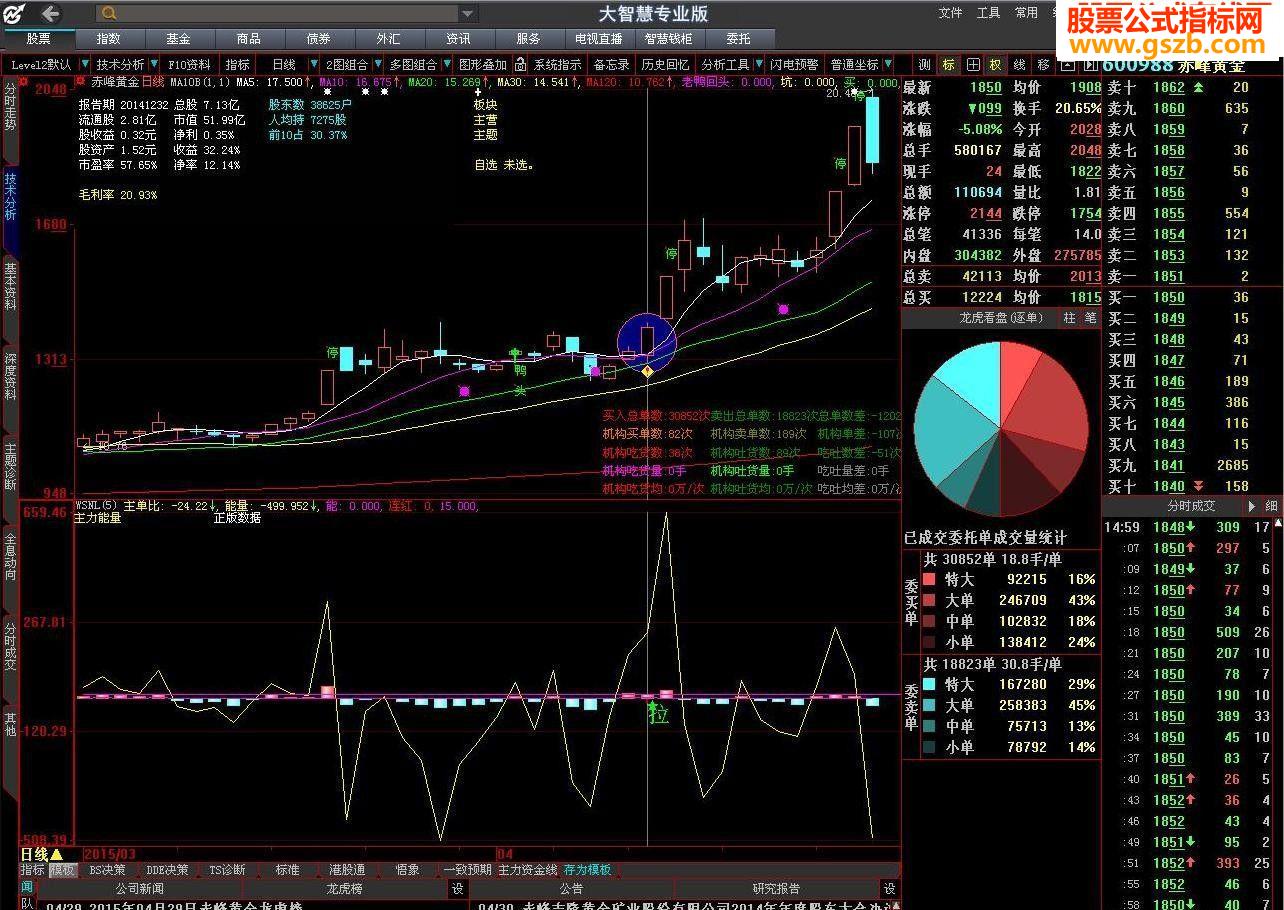The height and width of the screenshot is (910, 1284).
Task: Open the 研究报告 tab
Action: [x=776, y=889]
